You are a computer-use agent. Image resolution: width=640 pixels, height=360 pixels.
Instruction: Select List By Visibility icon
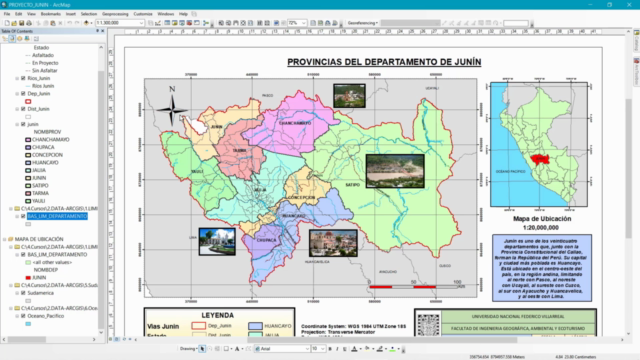pyautogui.click(x=20, y=38)
